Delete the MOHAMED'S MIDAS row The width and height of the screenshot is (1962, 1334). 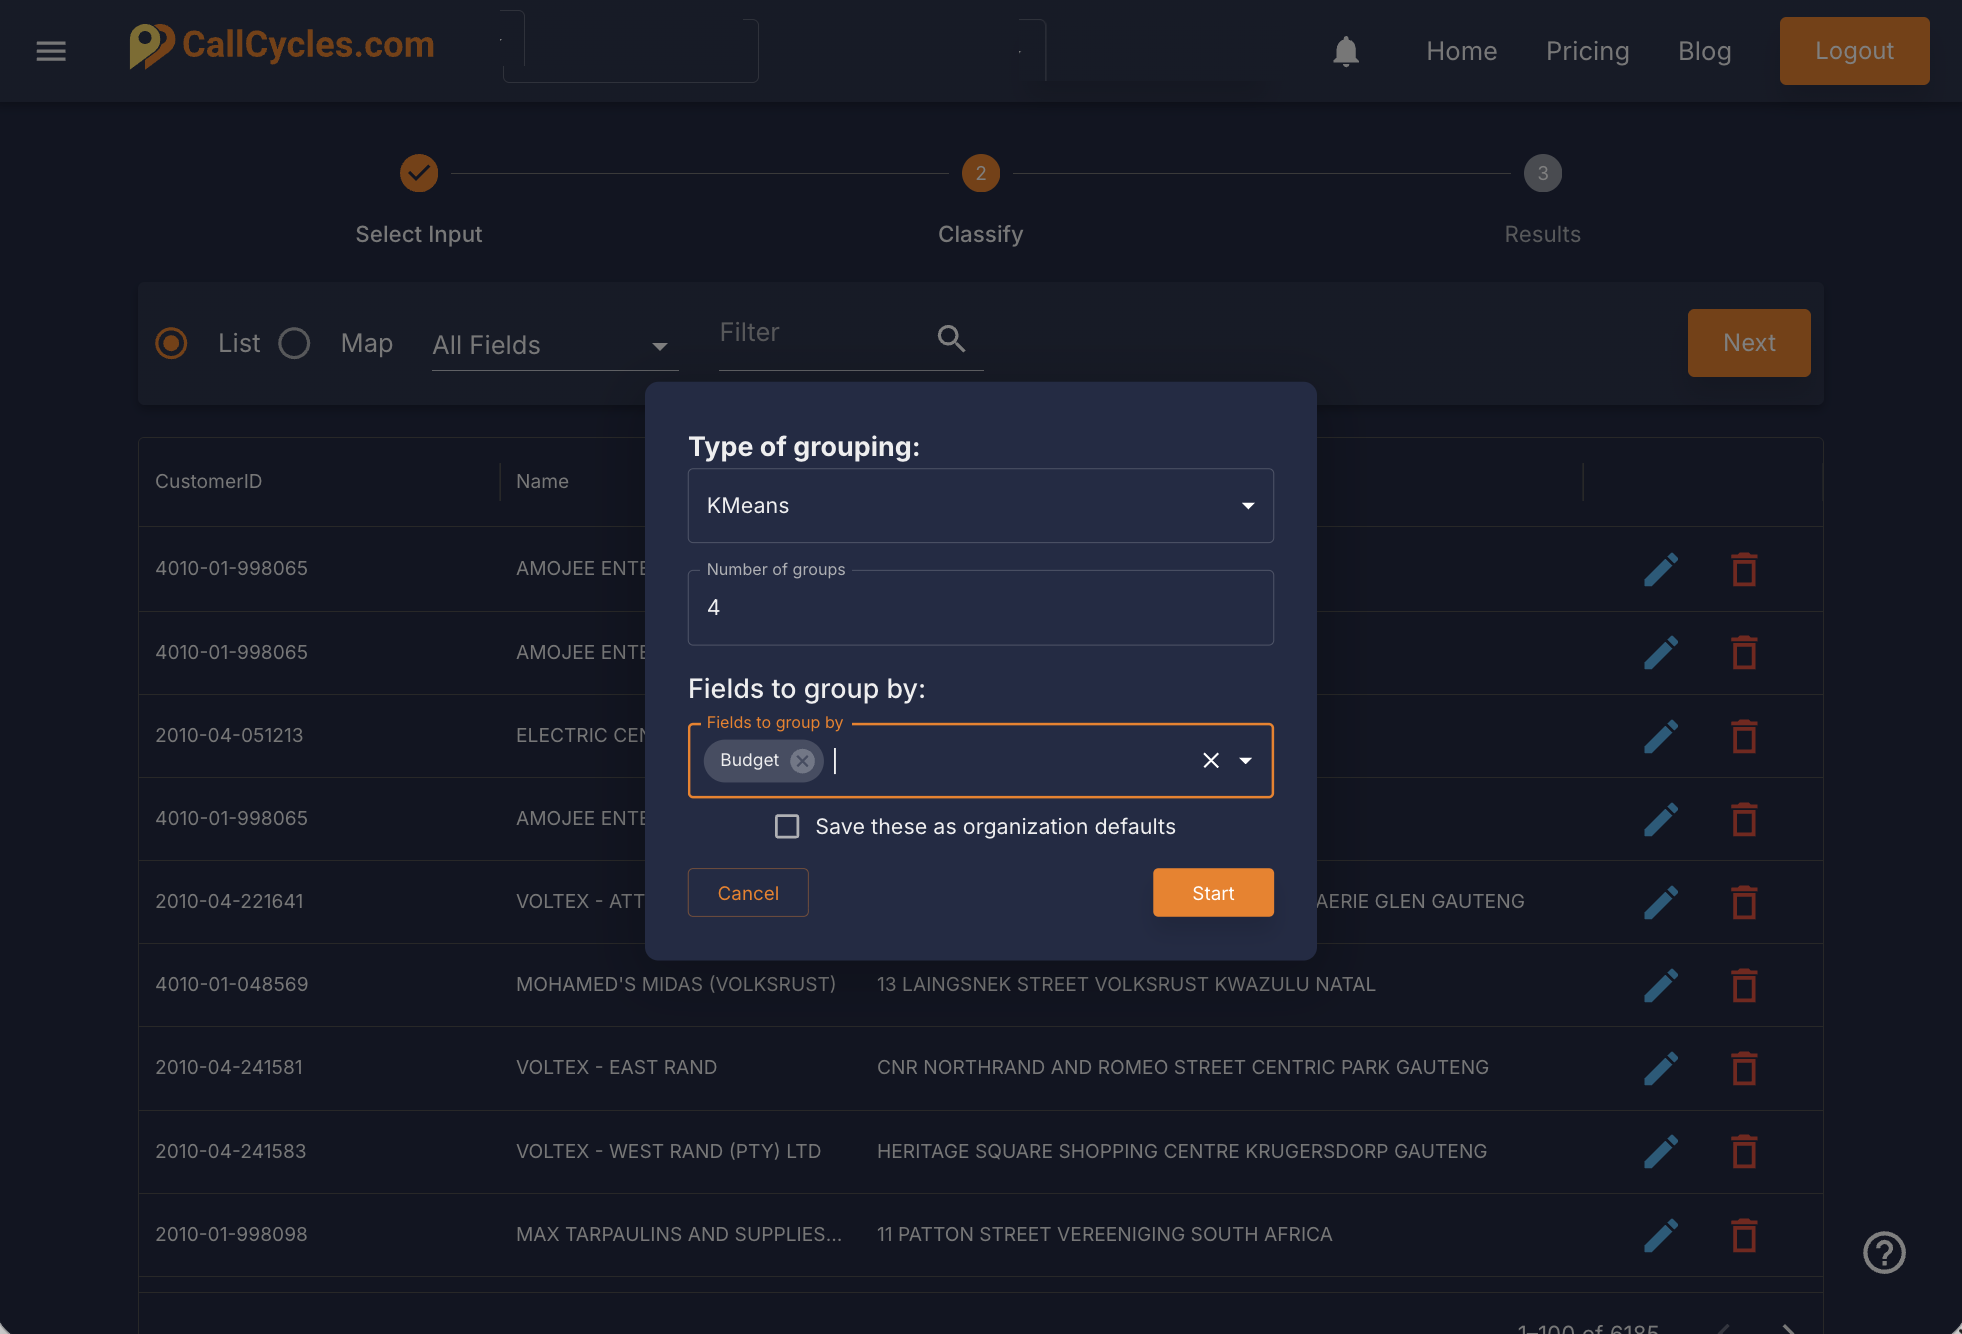pos(1744,985)
